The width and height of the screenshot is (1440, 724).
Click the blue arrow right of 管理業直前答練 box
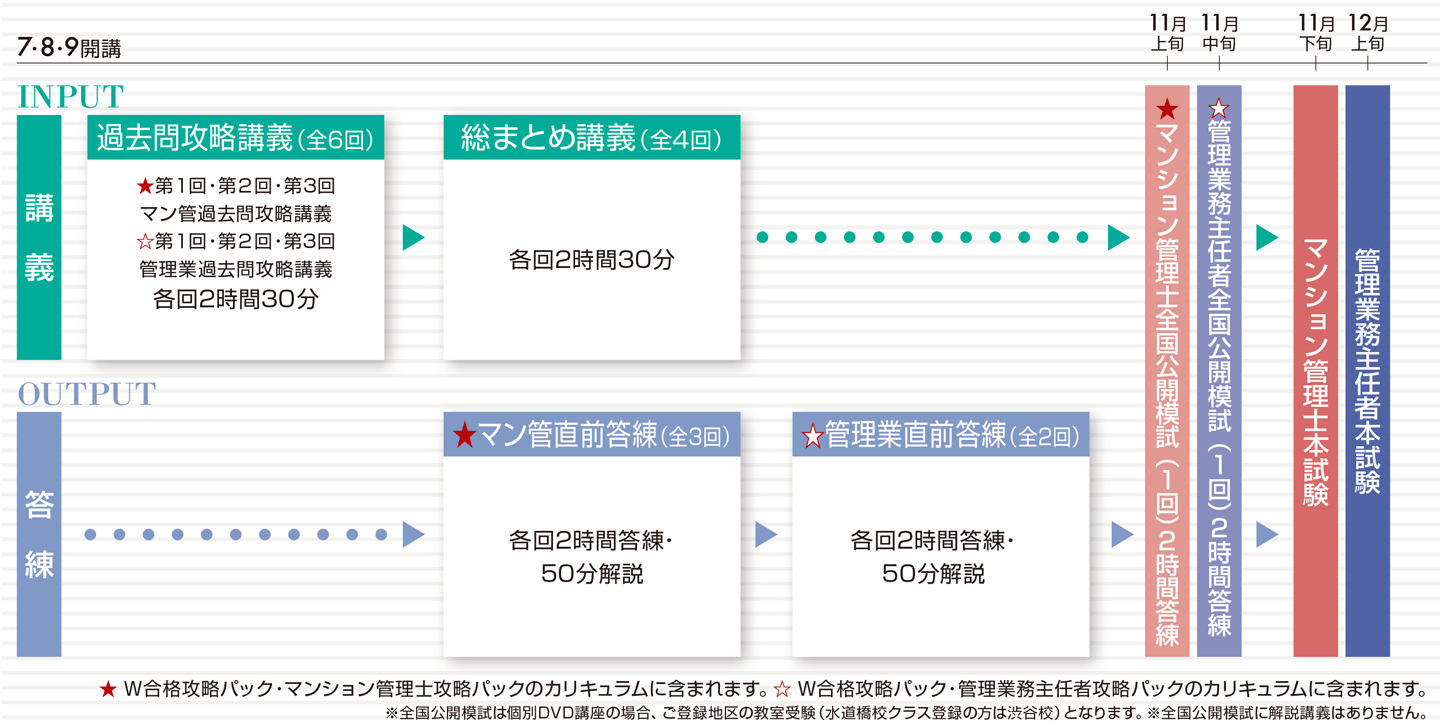(x=1121, y=534)
